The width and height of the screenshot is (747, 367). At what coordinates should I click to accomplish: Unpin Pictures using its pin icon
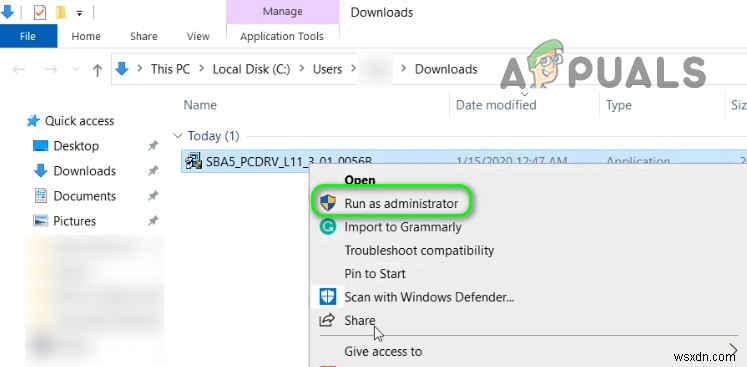click(153, 221)
